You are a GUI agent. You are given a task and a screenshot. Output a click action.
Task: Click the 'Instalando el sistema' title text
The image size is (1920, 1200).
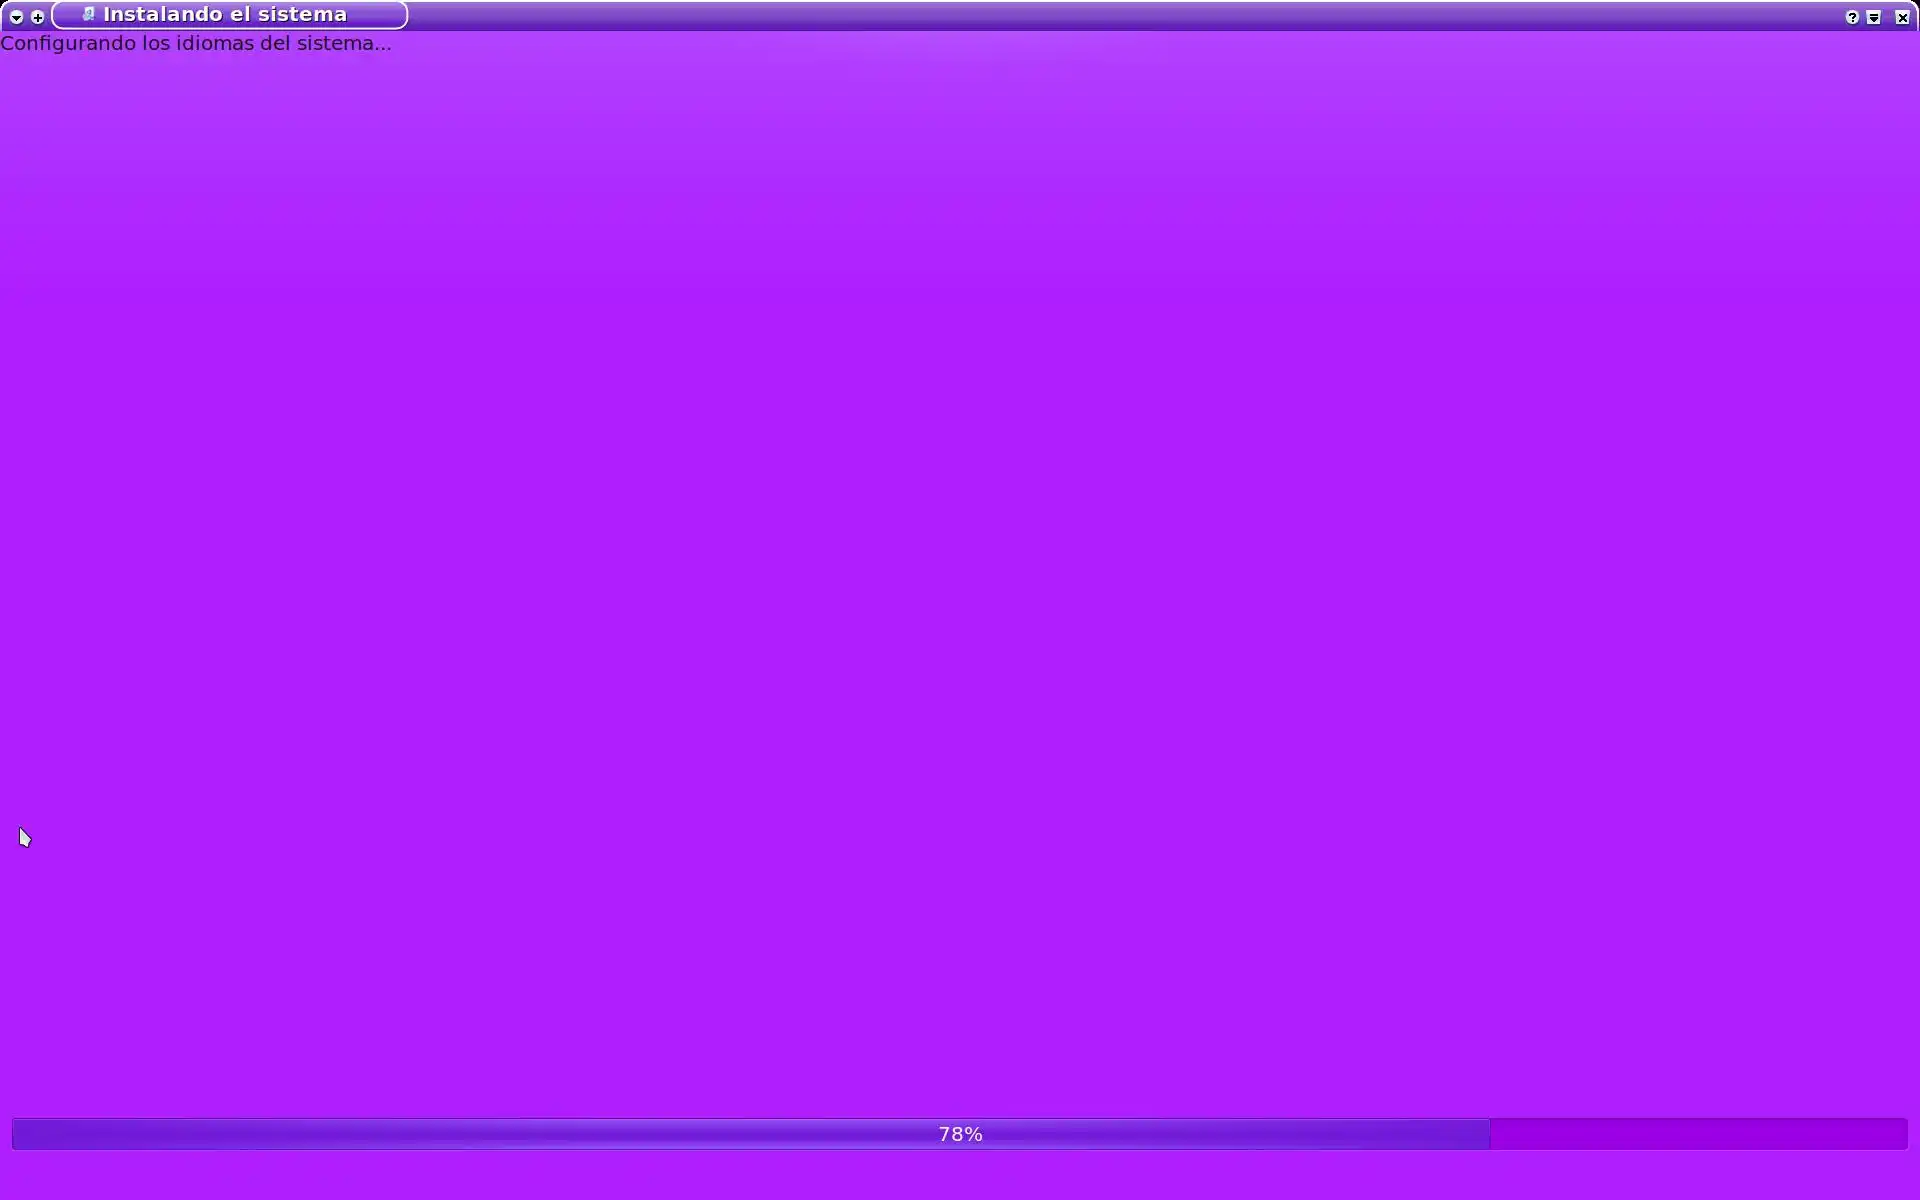point(225,15)
